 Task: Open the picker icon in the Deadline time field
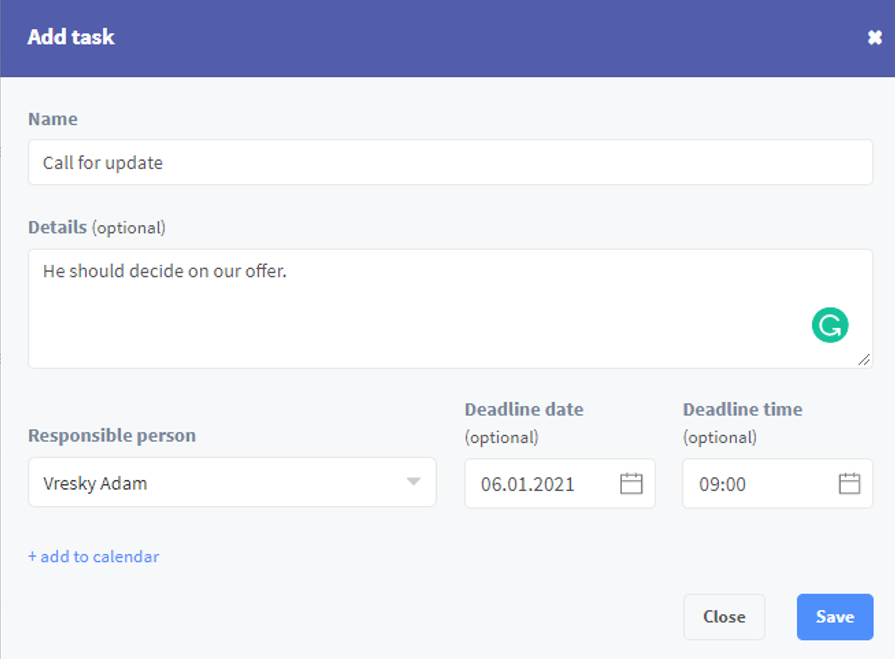[849, 483]
